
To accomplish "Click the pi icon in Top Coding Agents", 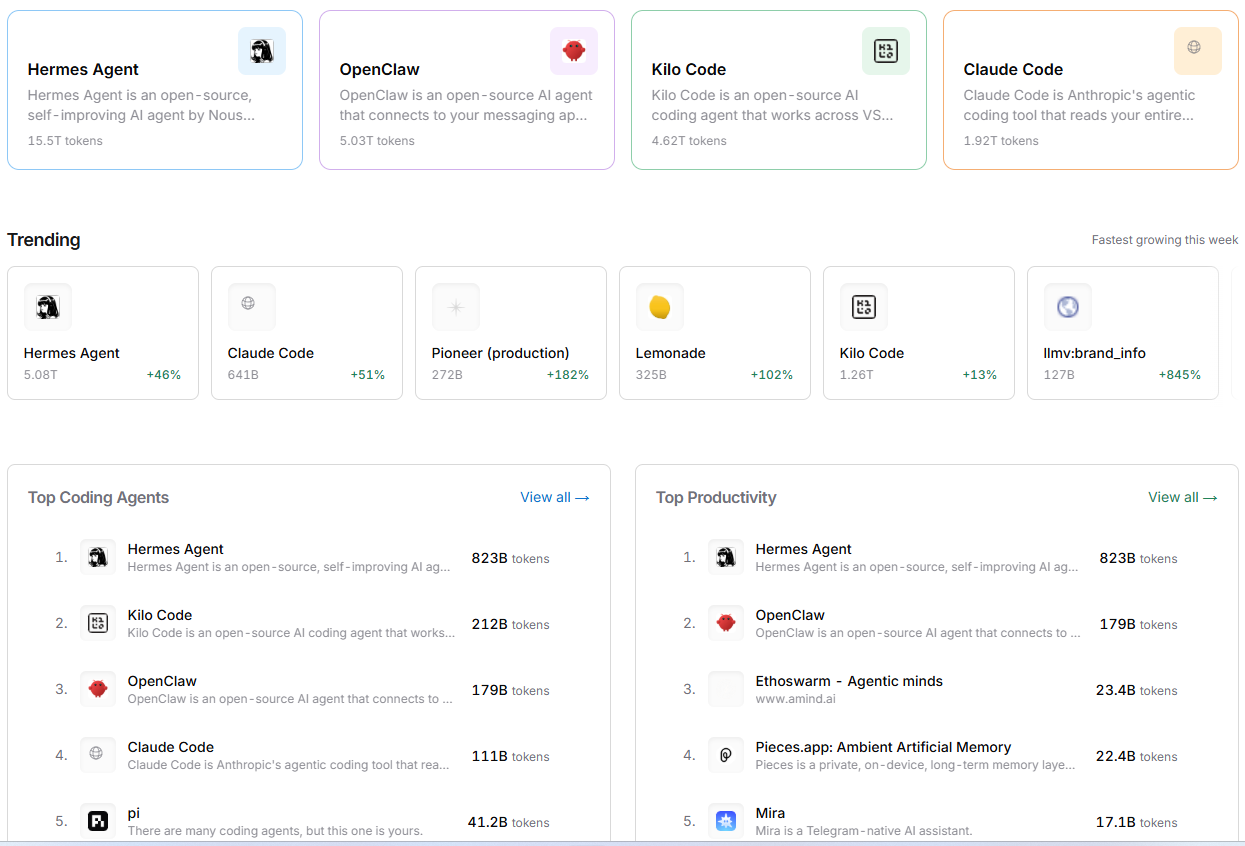I will [x=98, y=821].
